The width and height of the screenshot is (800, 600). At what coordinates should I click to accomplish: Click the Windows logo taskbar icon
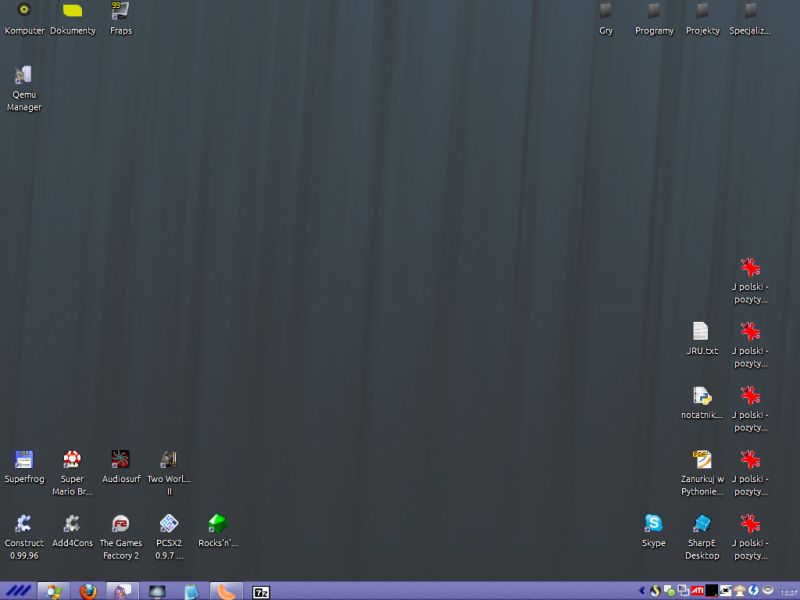point(53,592)
